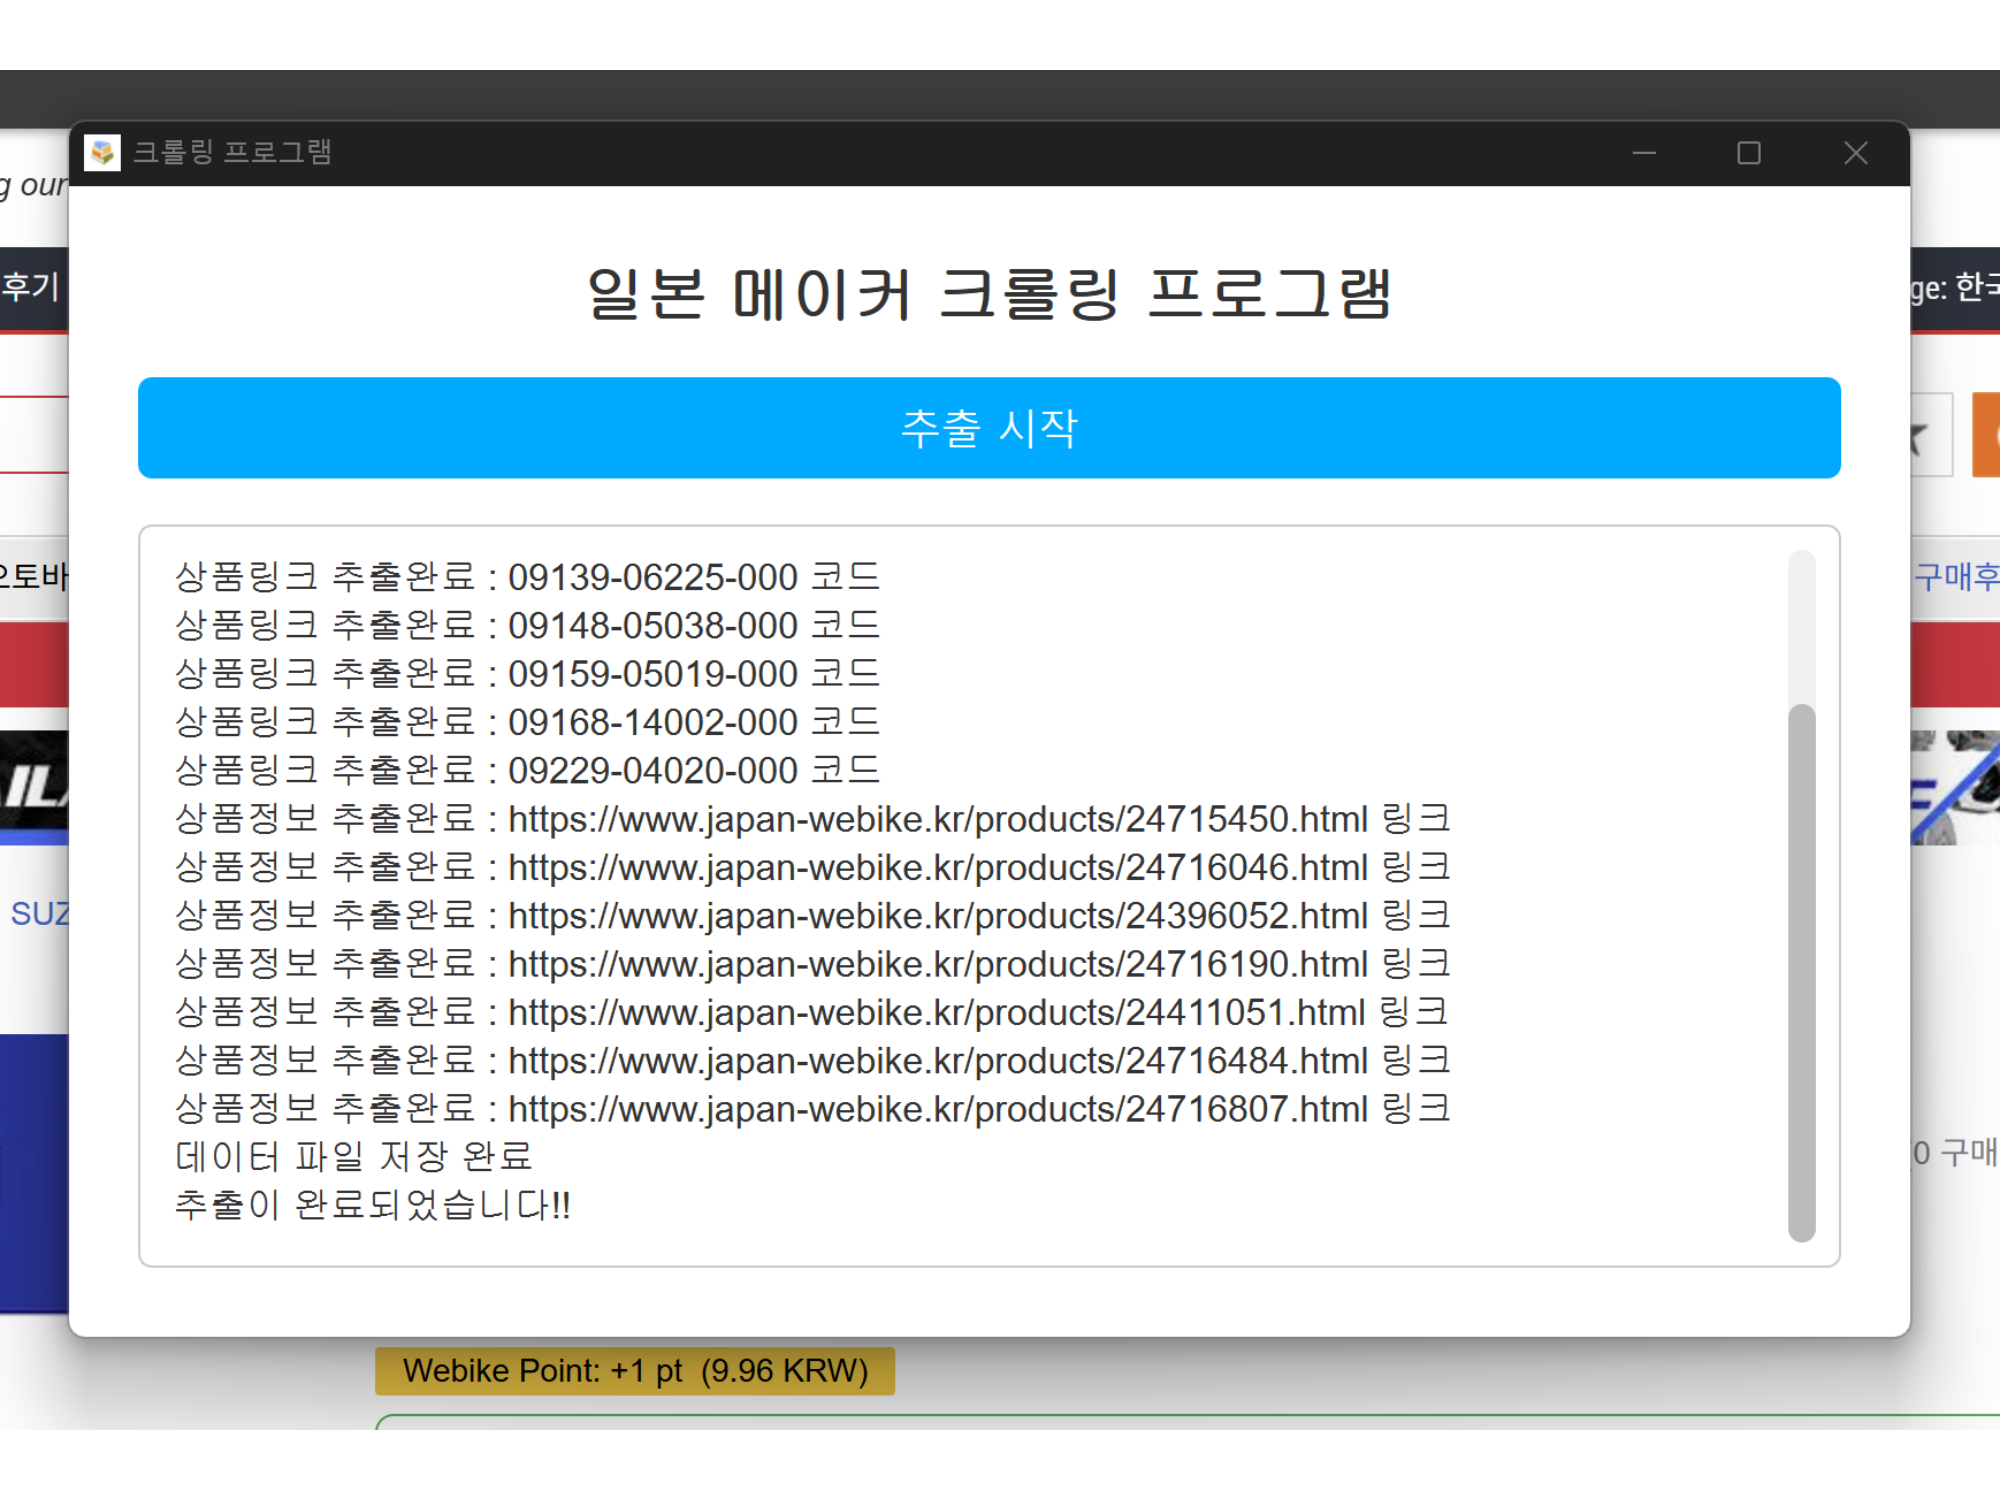Maximize the 크롤링 프로그램 window
Image resolution: width=2000 pixels, height=1500 pixels.
pyautogui.click(x=1749, y=153)
